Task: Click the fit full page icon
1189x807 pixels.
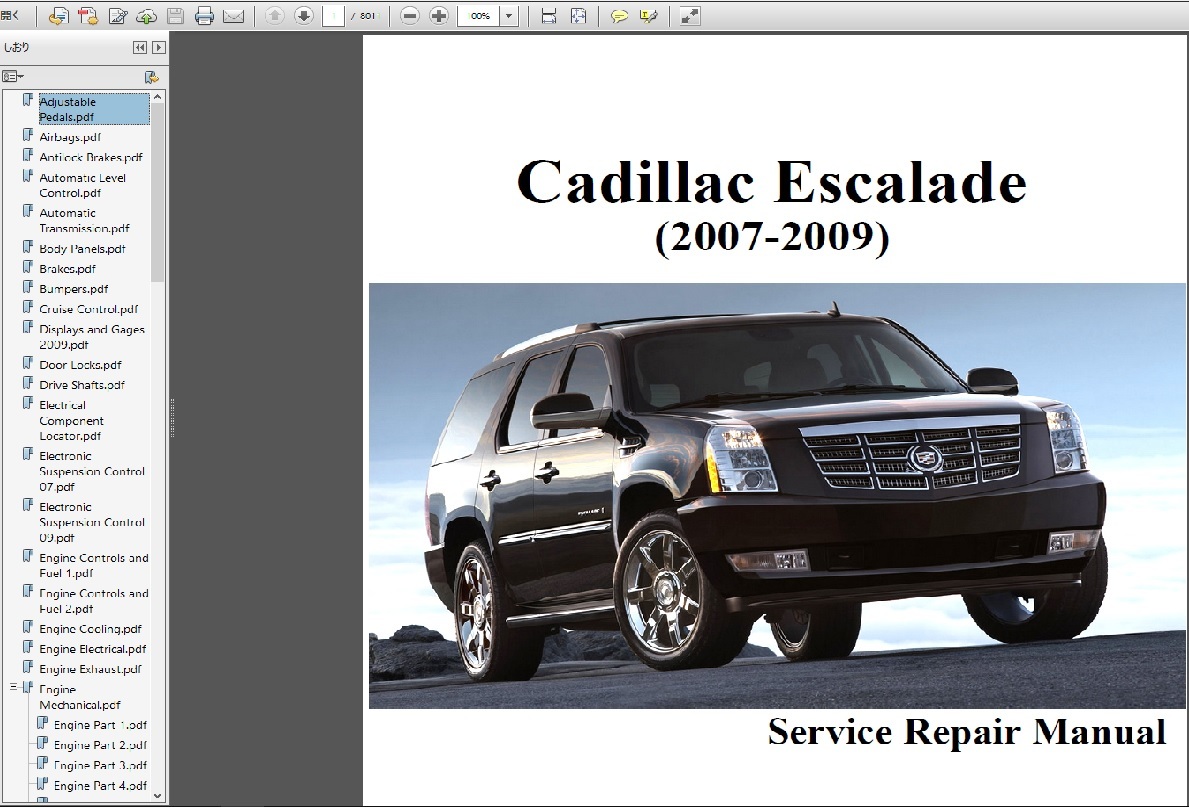Action: click(578, 15)
